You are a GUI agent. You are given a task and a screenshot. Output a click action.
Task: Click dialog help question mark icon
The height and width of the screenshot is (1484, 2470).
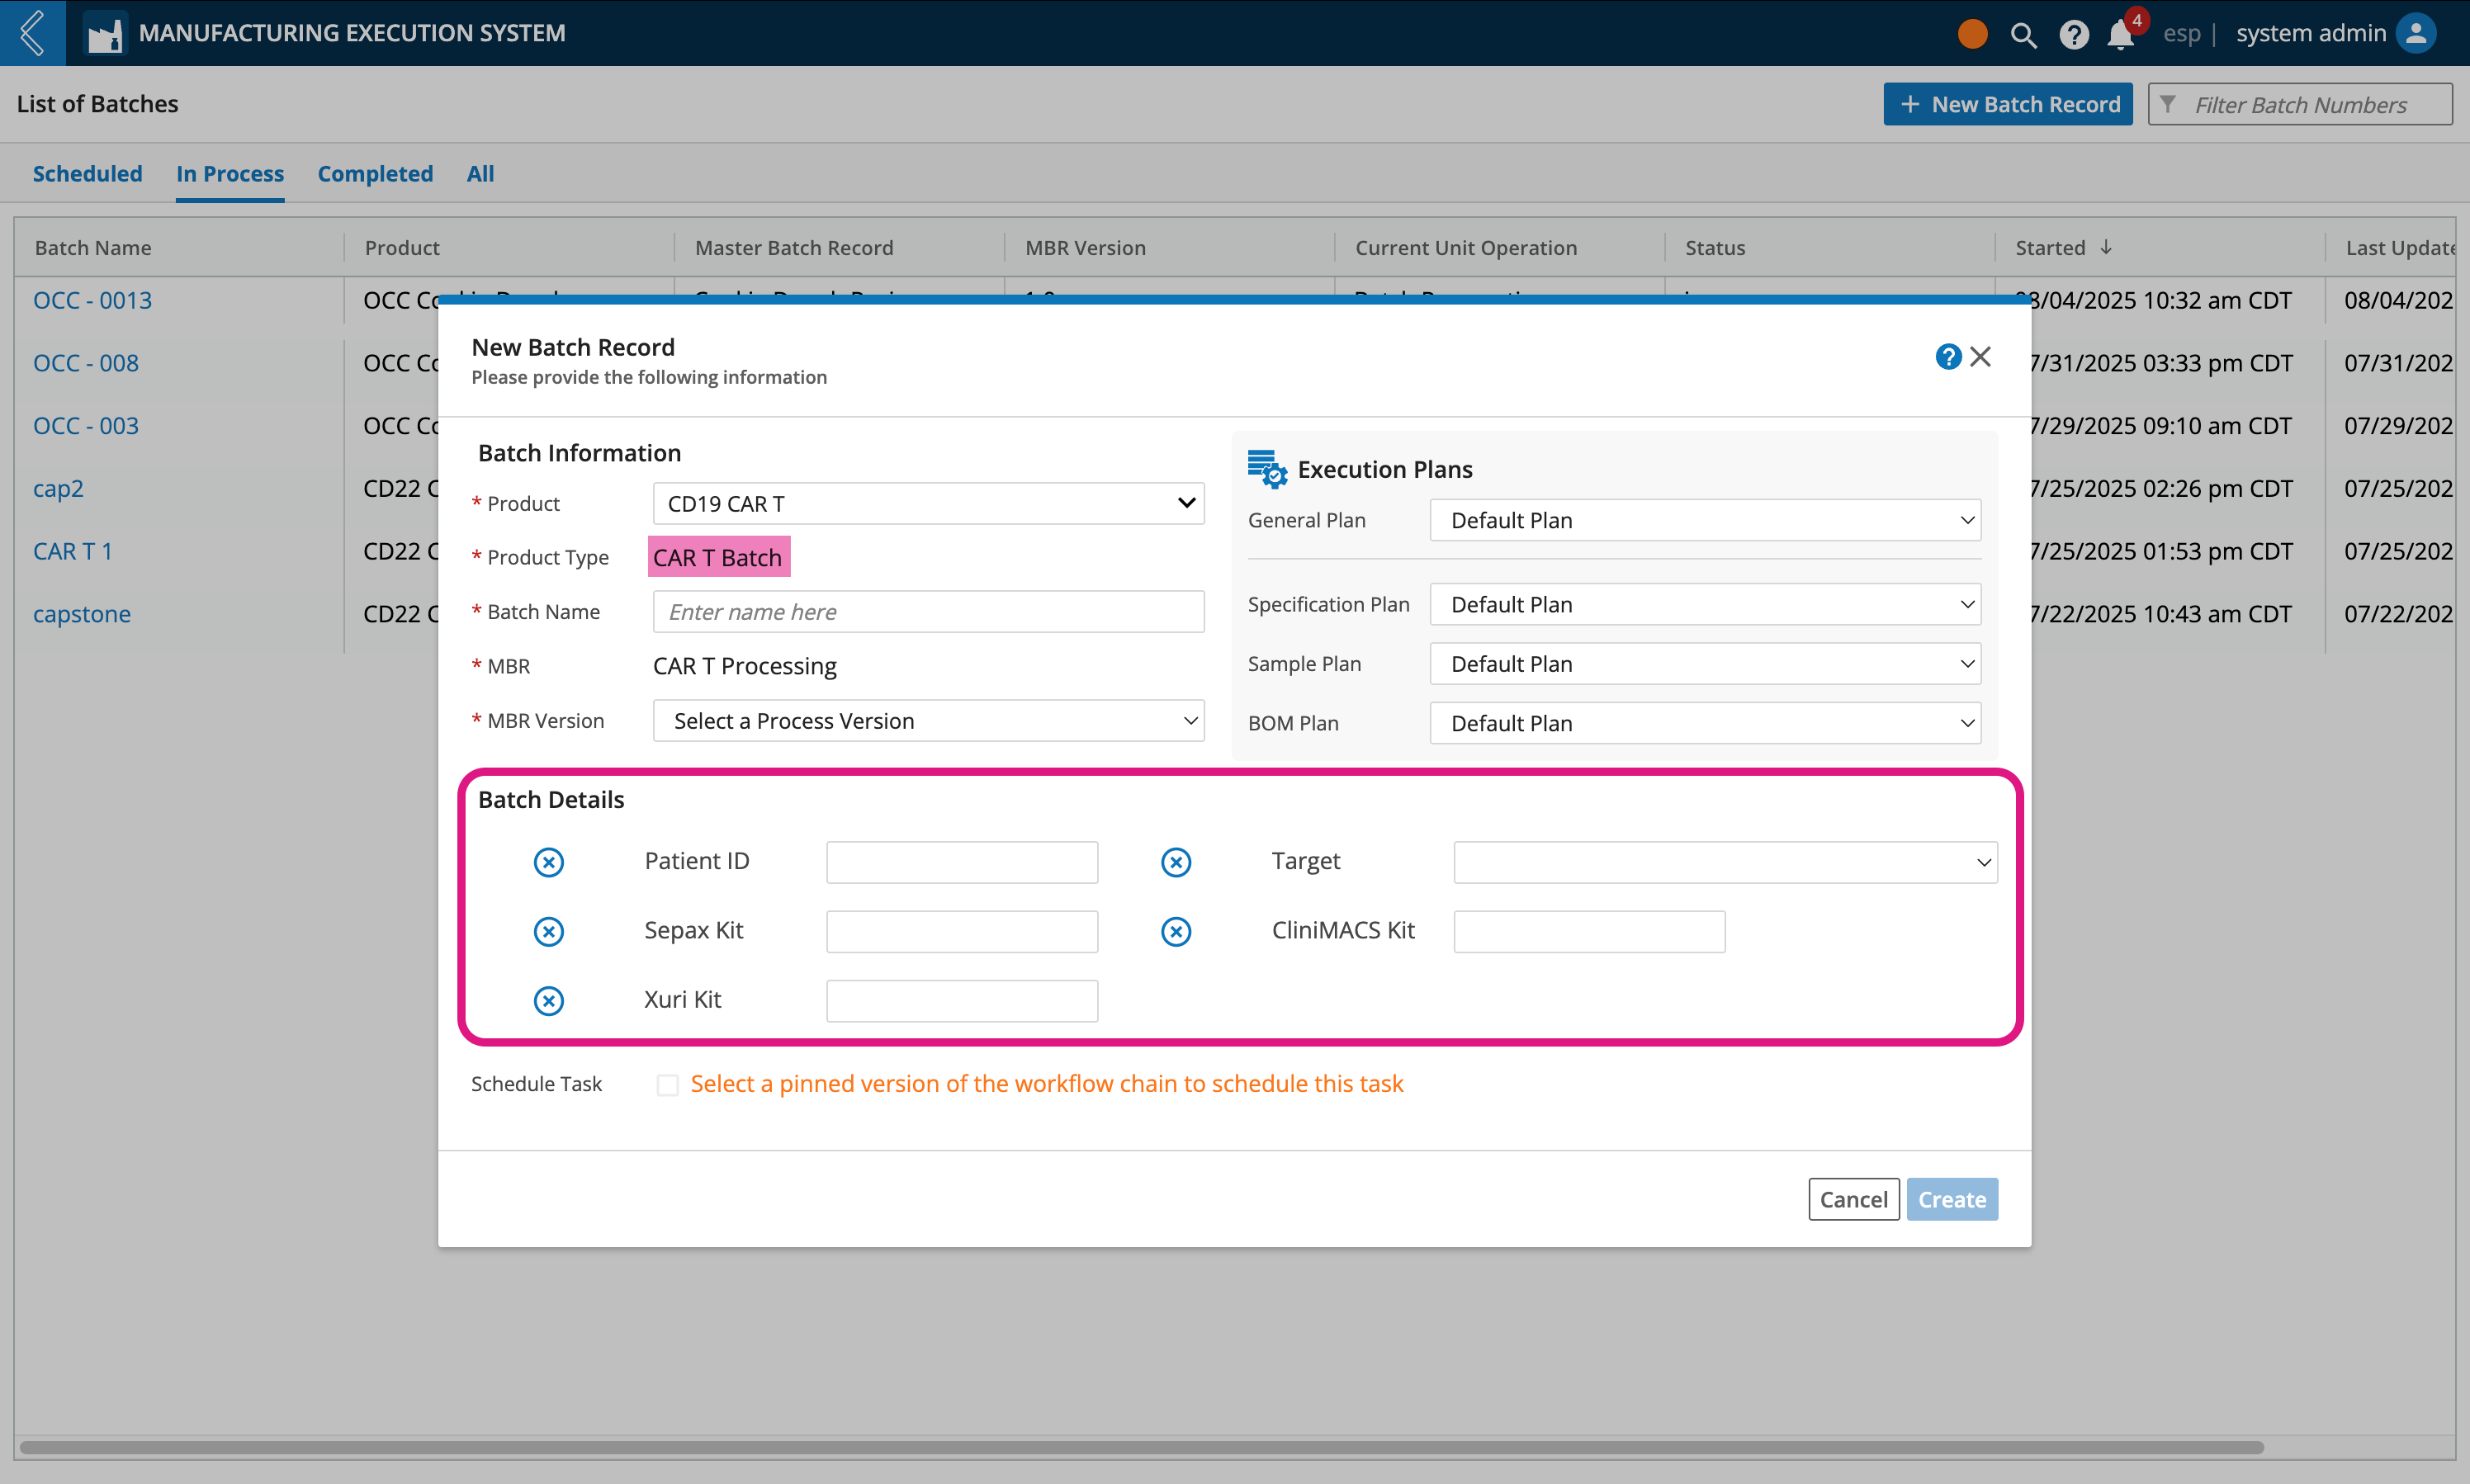pos(1948,357)
